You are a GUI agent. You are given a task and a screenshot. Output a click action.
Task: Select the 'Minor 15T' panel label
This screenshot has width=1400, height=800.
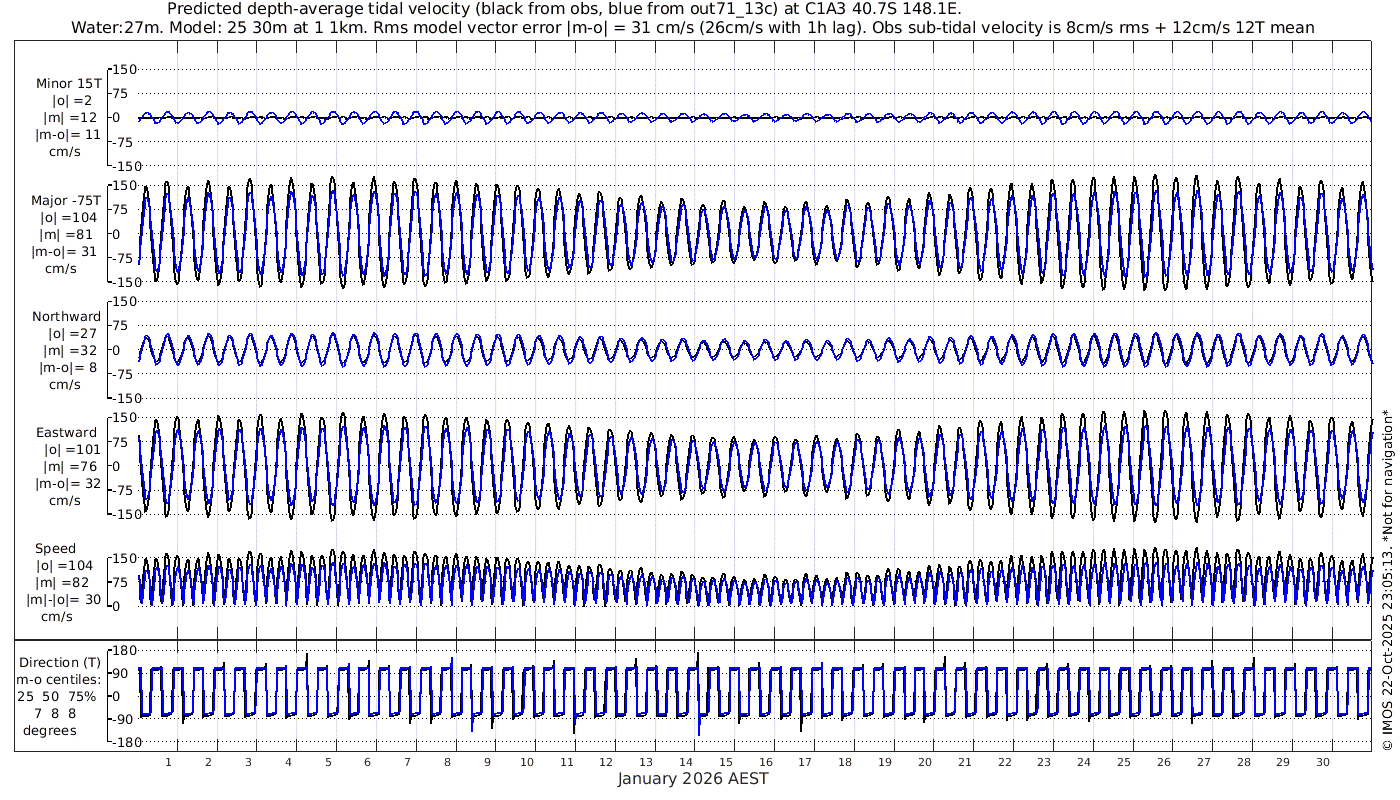67,83
